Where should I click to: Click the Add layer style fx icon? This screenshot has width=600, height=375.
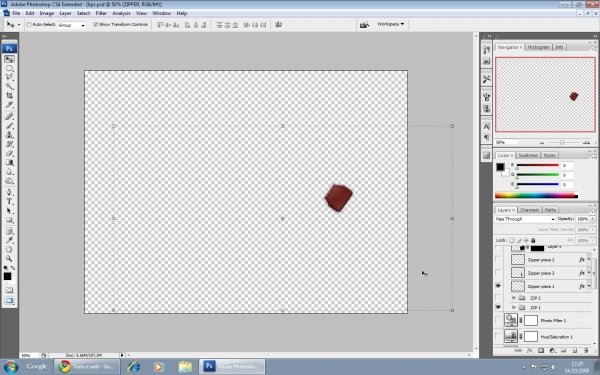coord(530,351)
